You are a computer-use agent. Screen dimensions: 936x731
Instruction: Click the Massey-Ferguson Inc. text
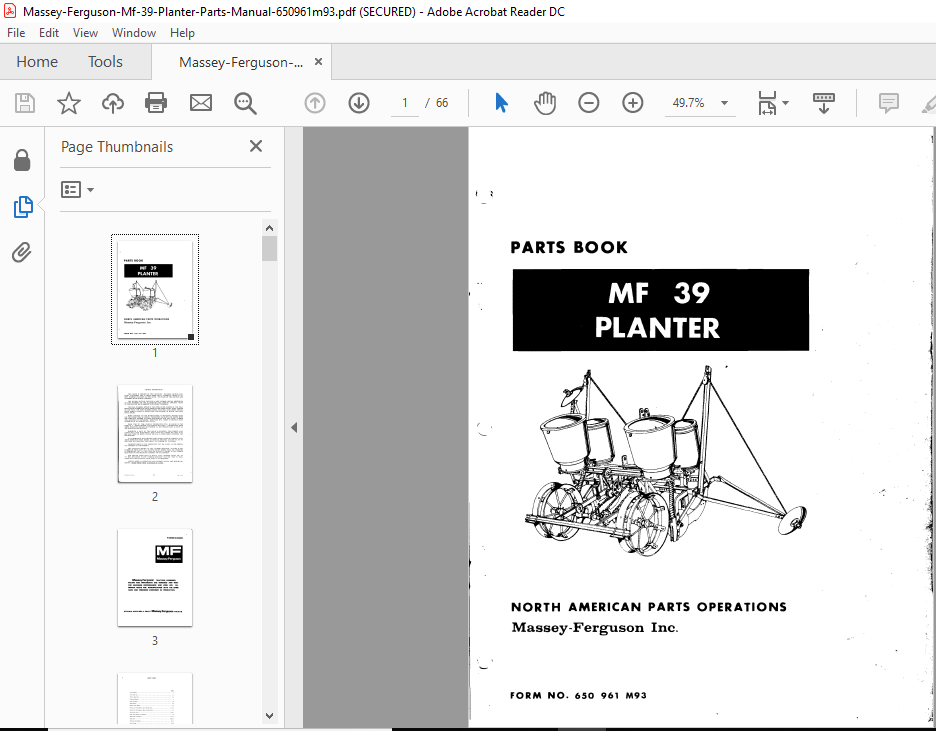(595, 628)
